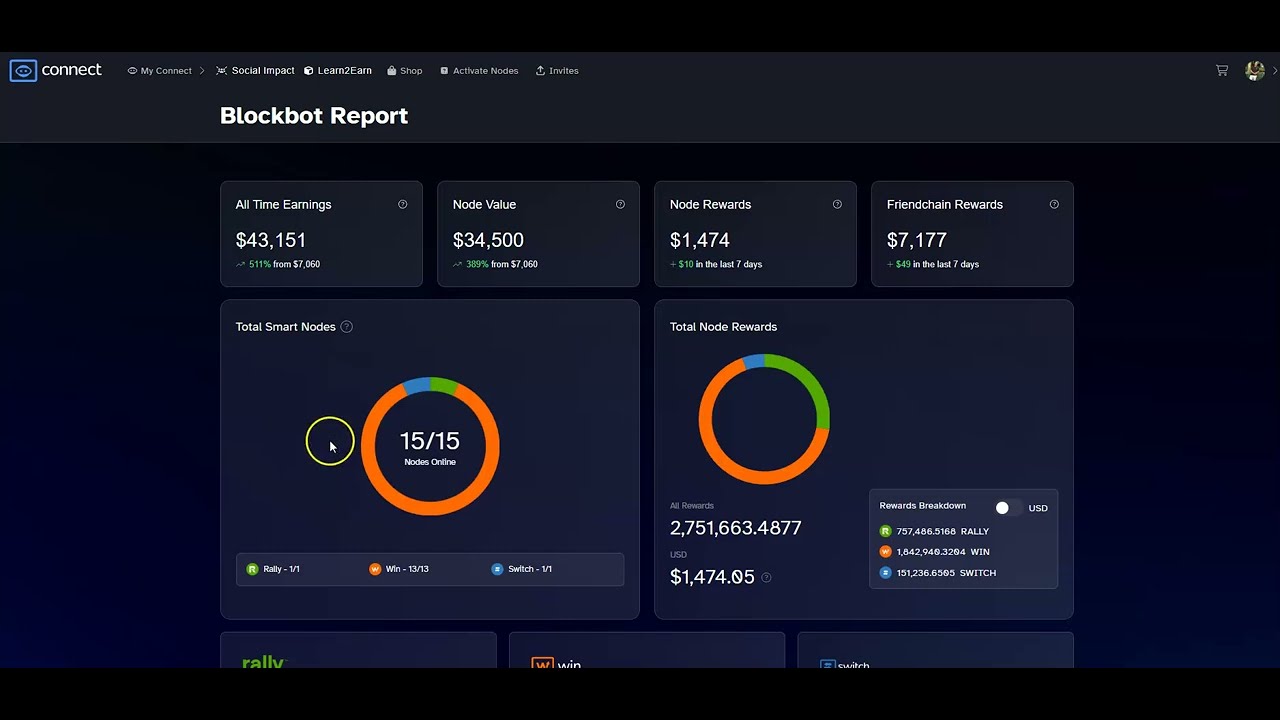Screen dimensions: 1280x720
Task: Click the Social Impact menu icon
Action: click(222, 71)
